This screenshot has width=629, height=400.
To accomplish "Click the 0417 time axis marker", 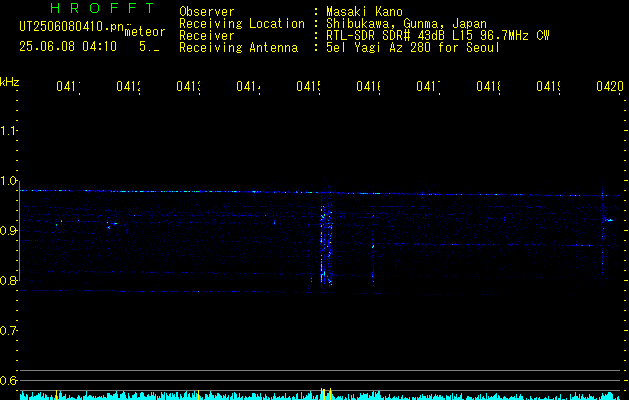I will (428, 87).
